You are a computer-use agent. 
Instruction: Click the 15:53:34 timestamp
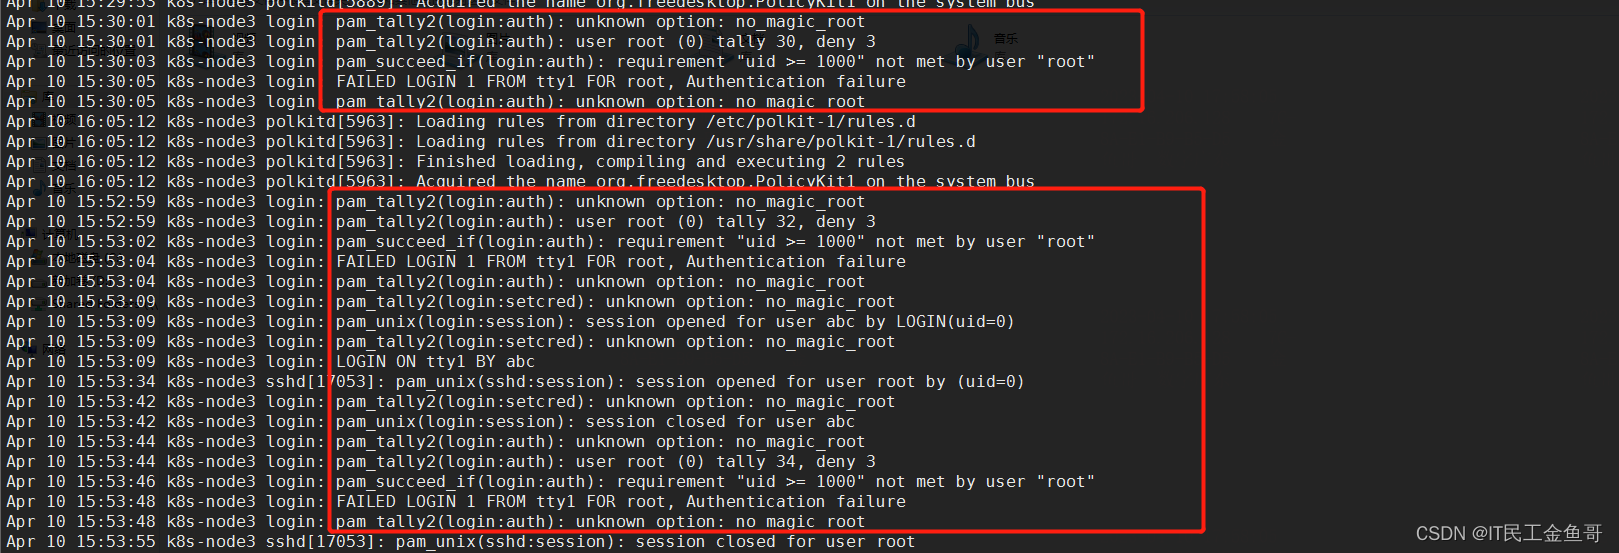click(x=116, y=382)
